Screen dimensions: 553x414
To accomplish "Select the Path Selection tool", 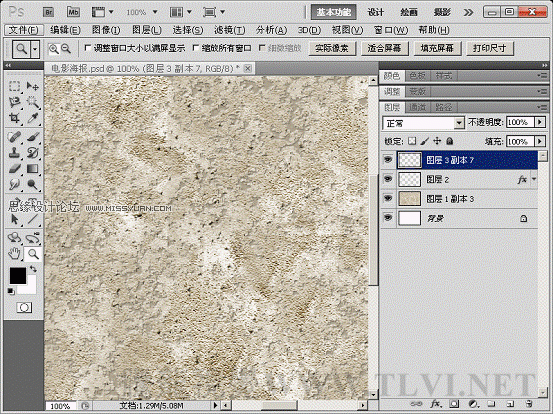I will (14, 219).
